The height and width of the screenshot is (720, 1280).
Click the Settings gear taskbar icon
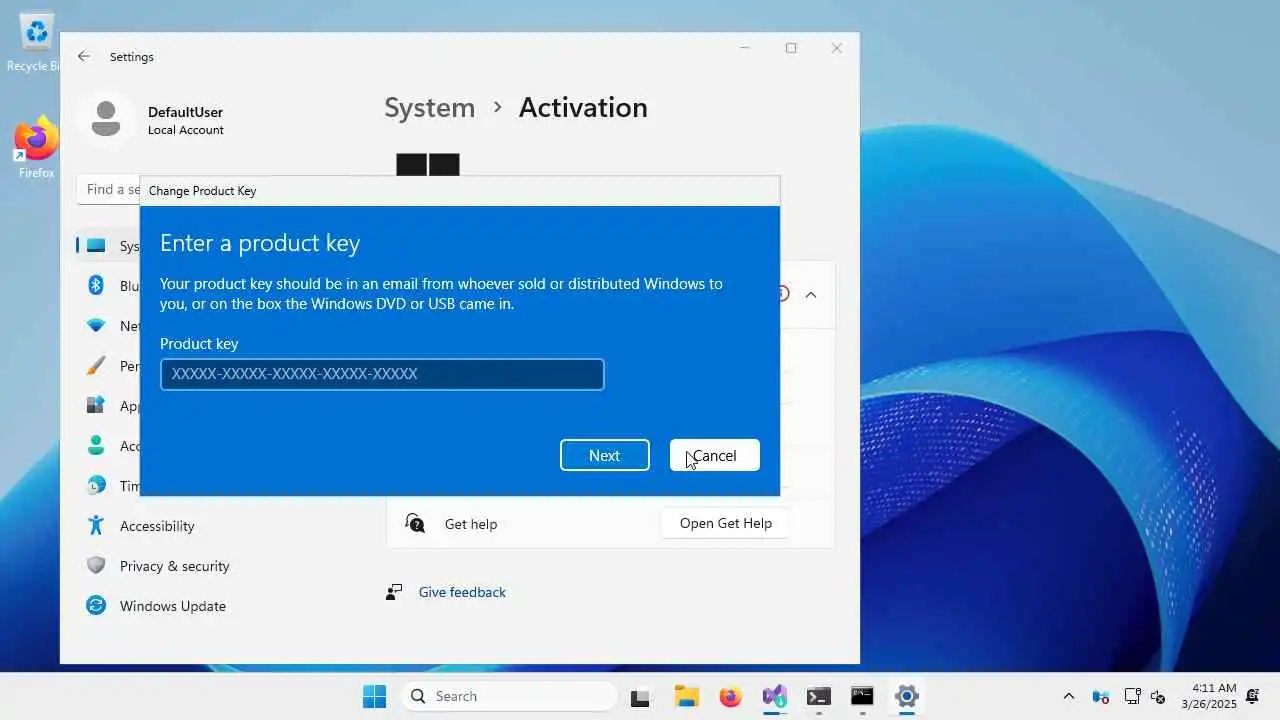(907, 696)
